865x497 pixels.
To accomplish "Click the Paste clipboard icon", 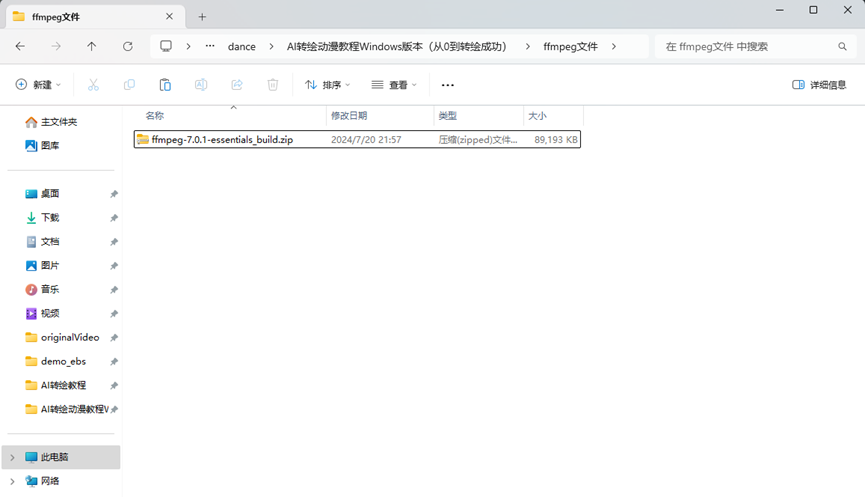I will coord(165,85).
